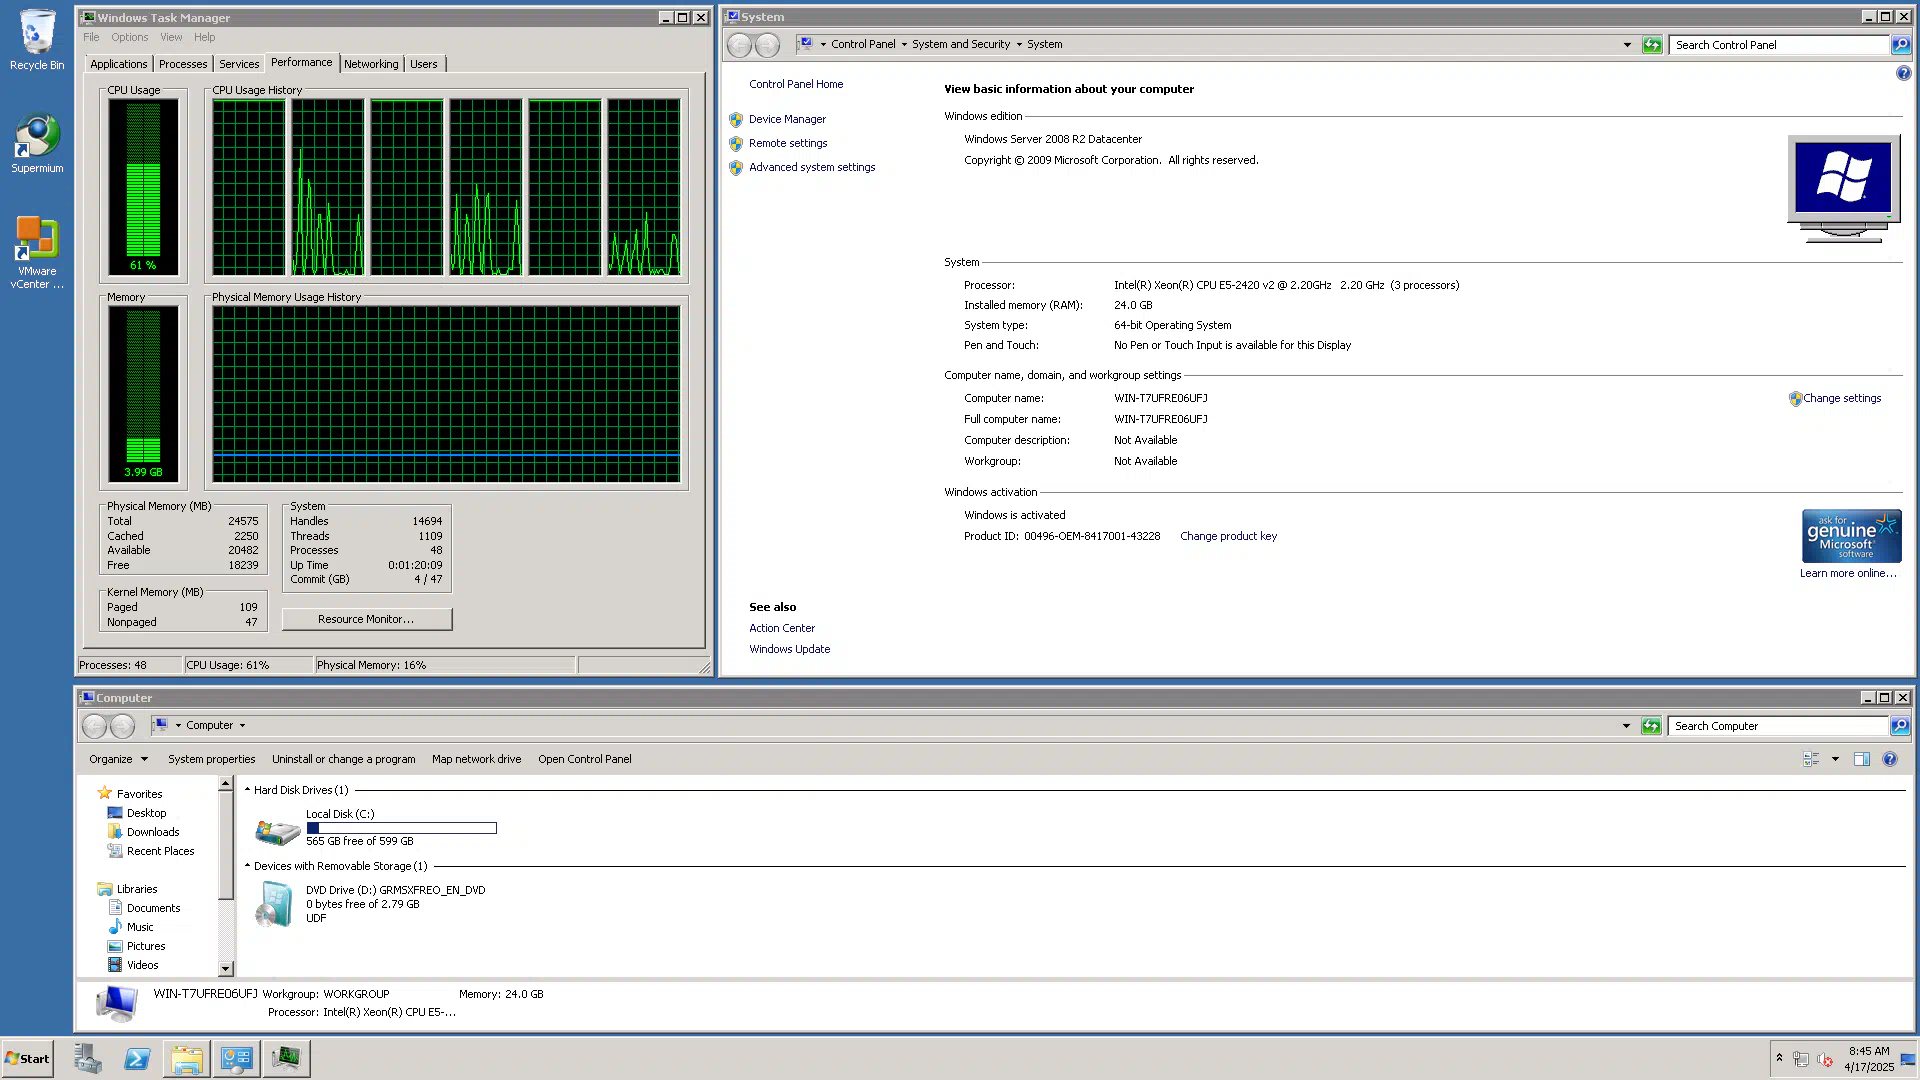Open Computer window address history dropdown
The height and width of the screenshot is (1080, 1920).
(x=1626, y=726)
